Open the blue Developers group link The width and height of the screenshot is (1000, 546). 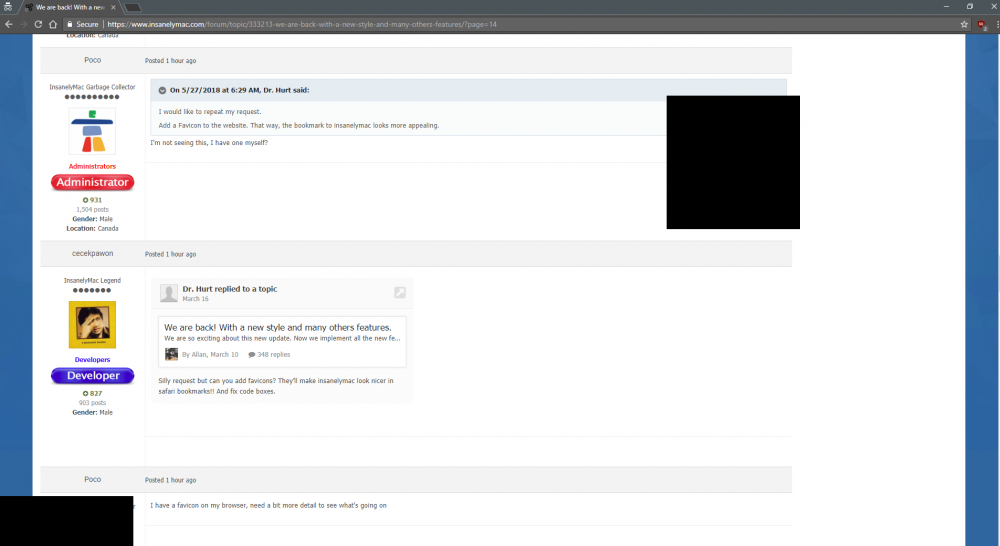click(92, 360)
